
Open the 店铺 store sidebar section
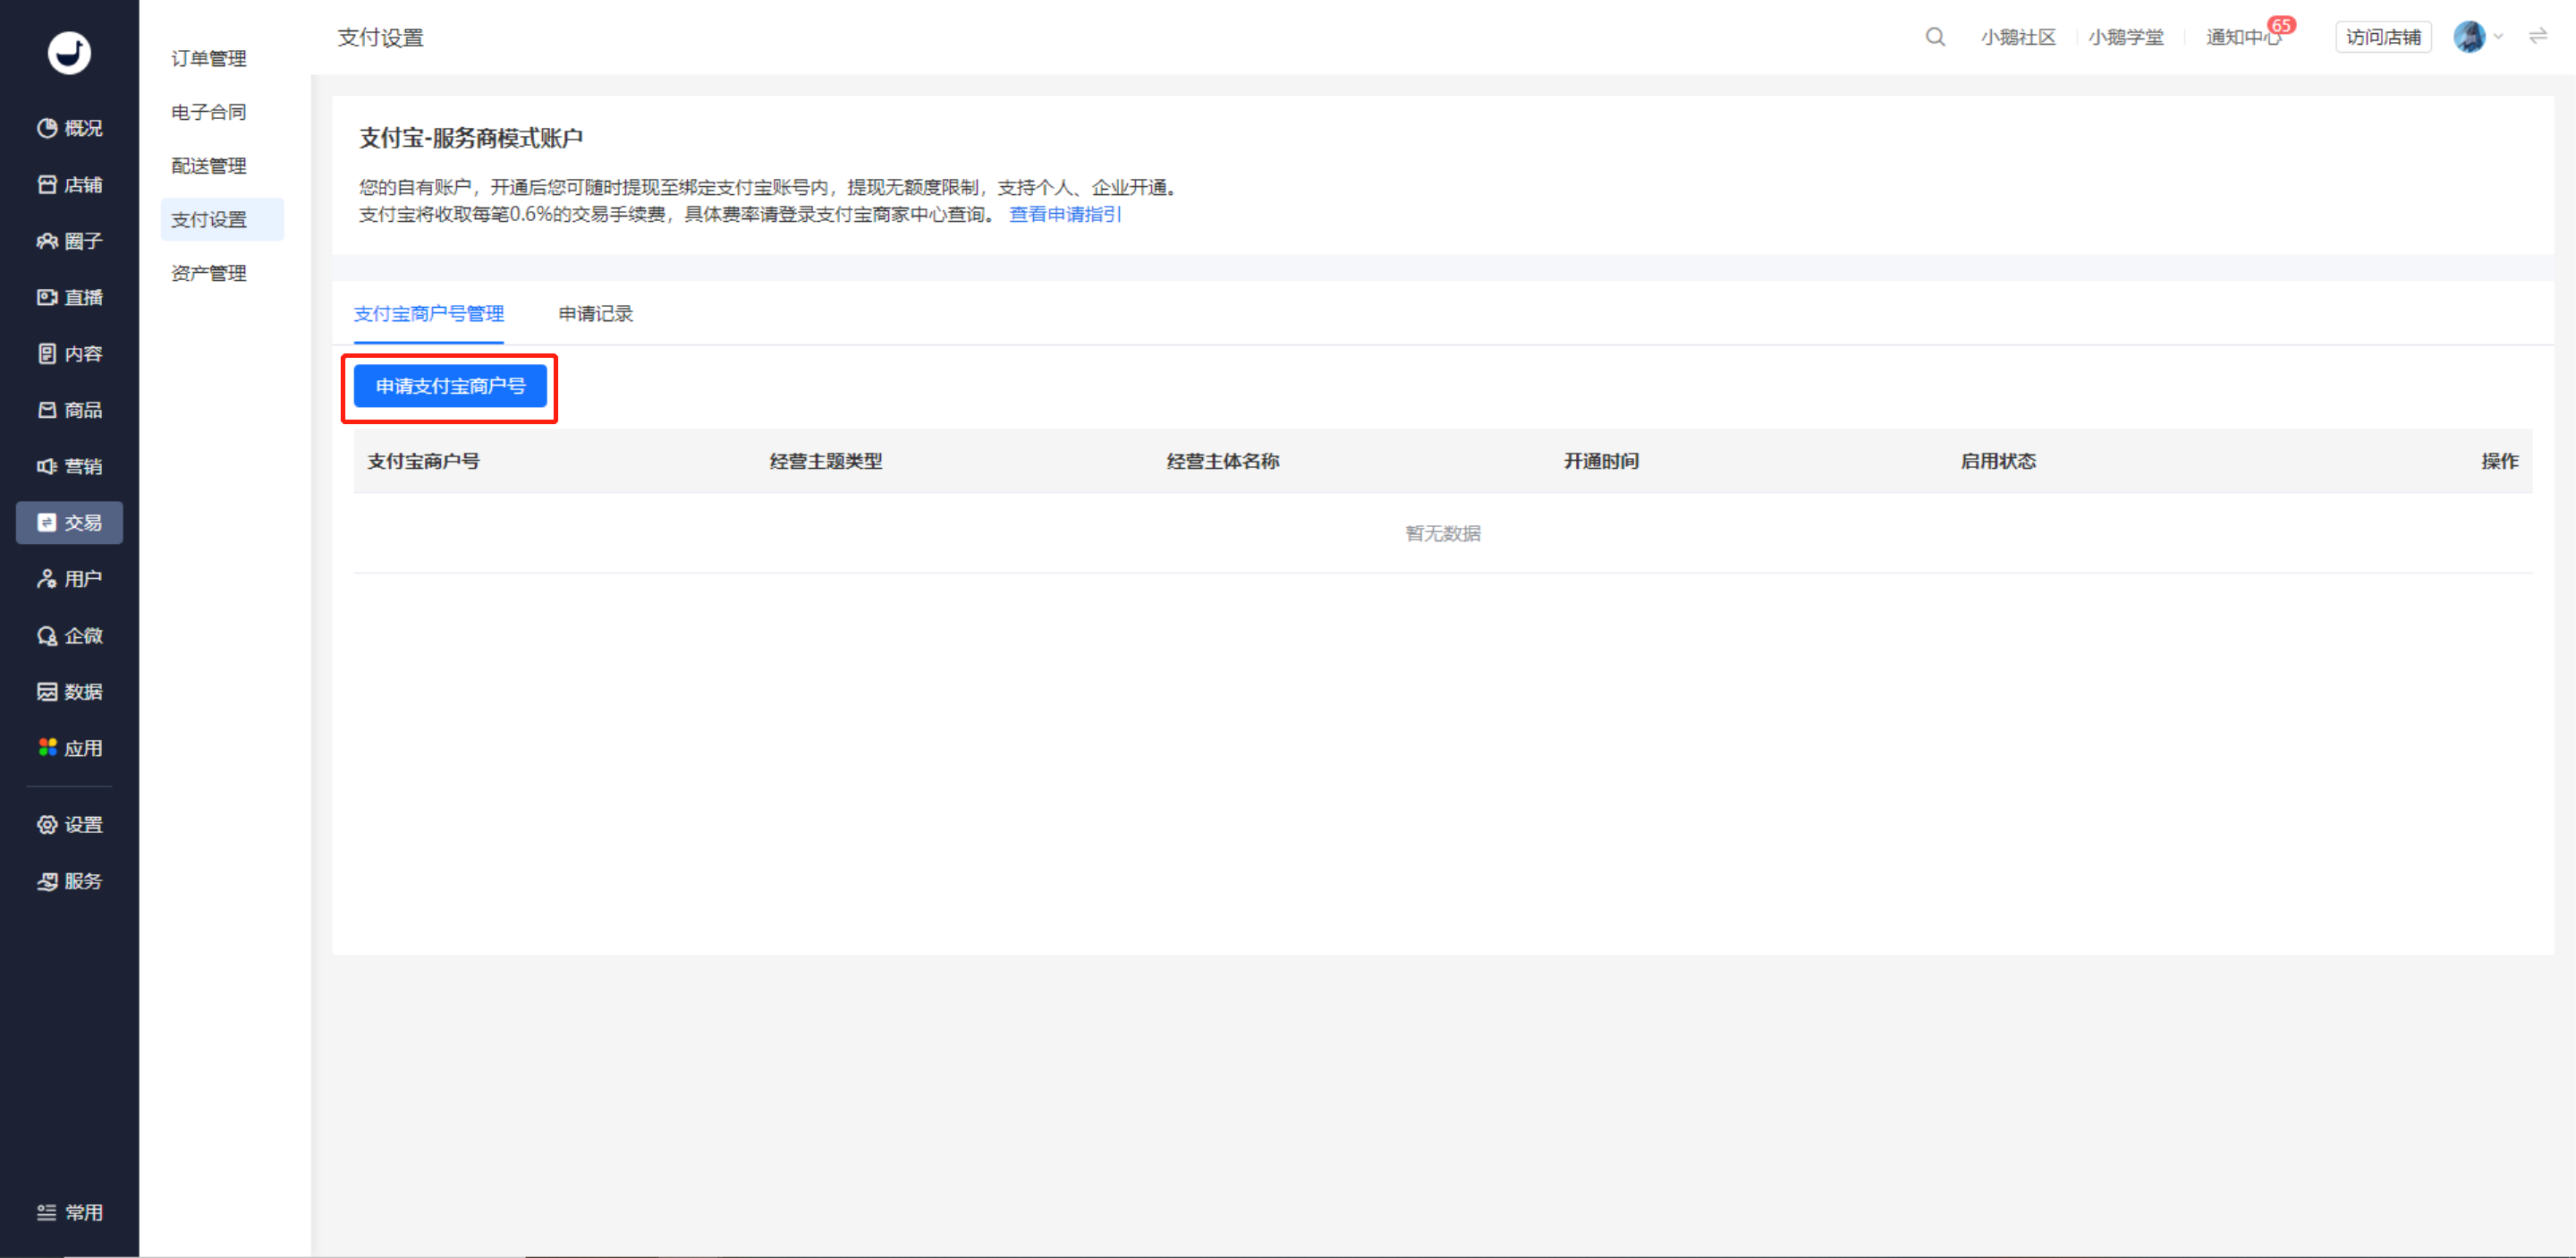point(70,184)
